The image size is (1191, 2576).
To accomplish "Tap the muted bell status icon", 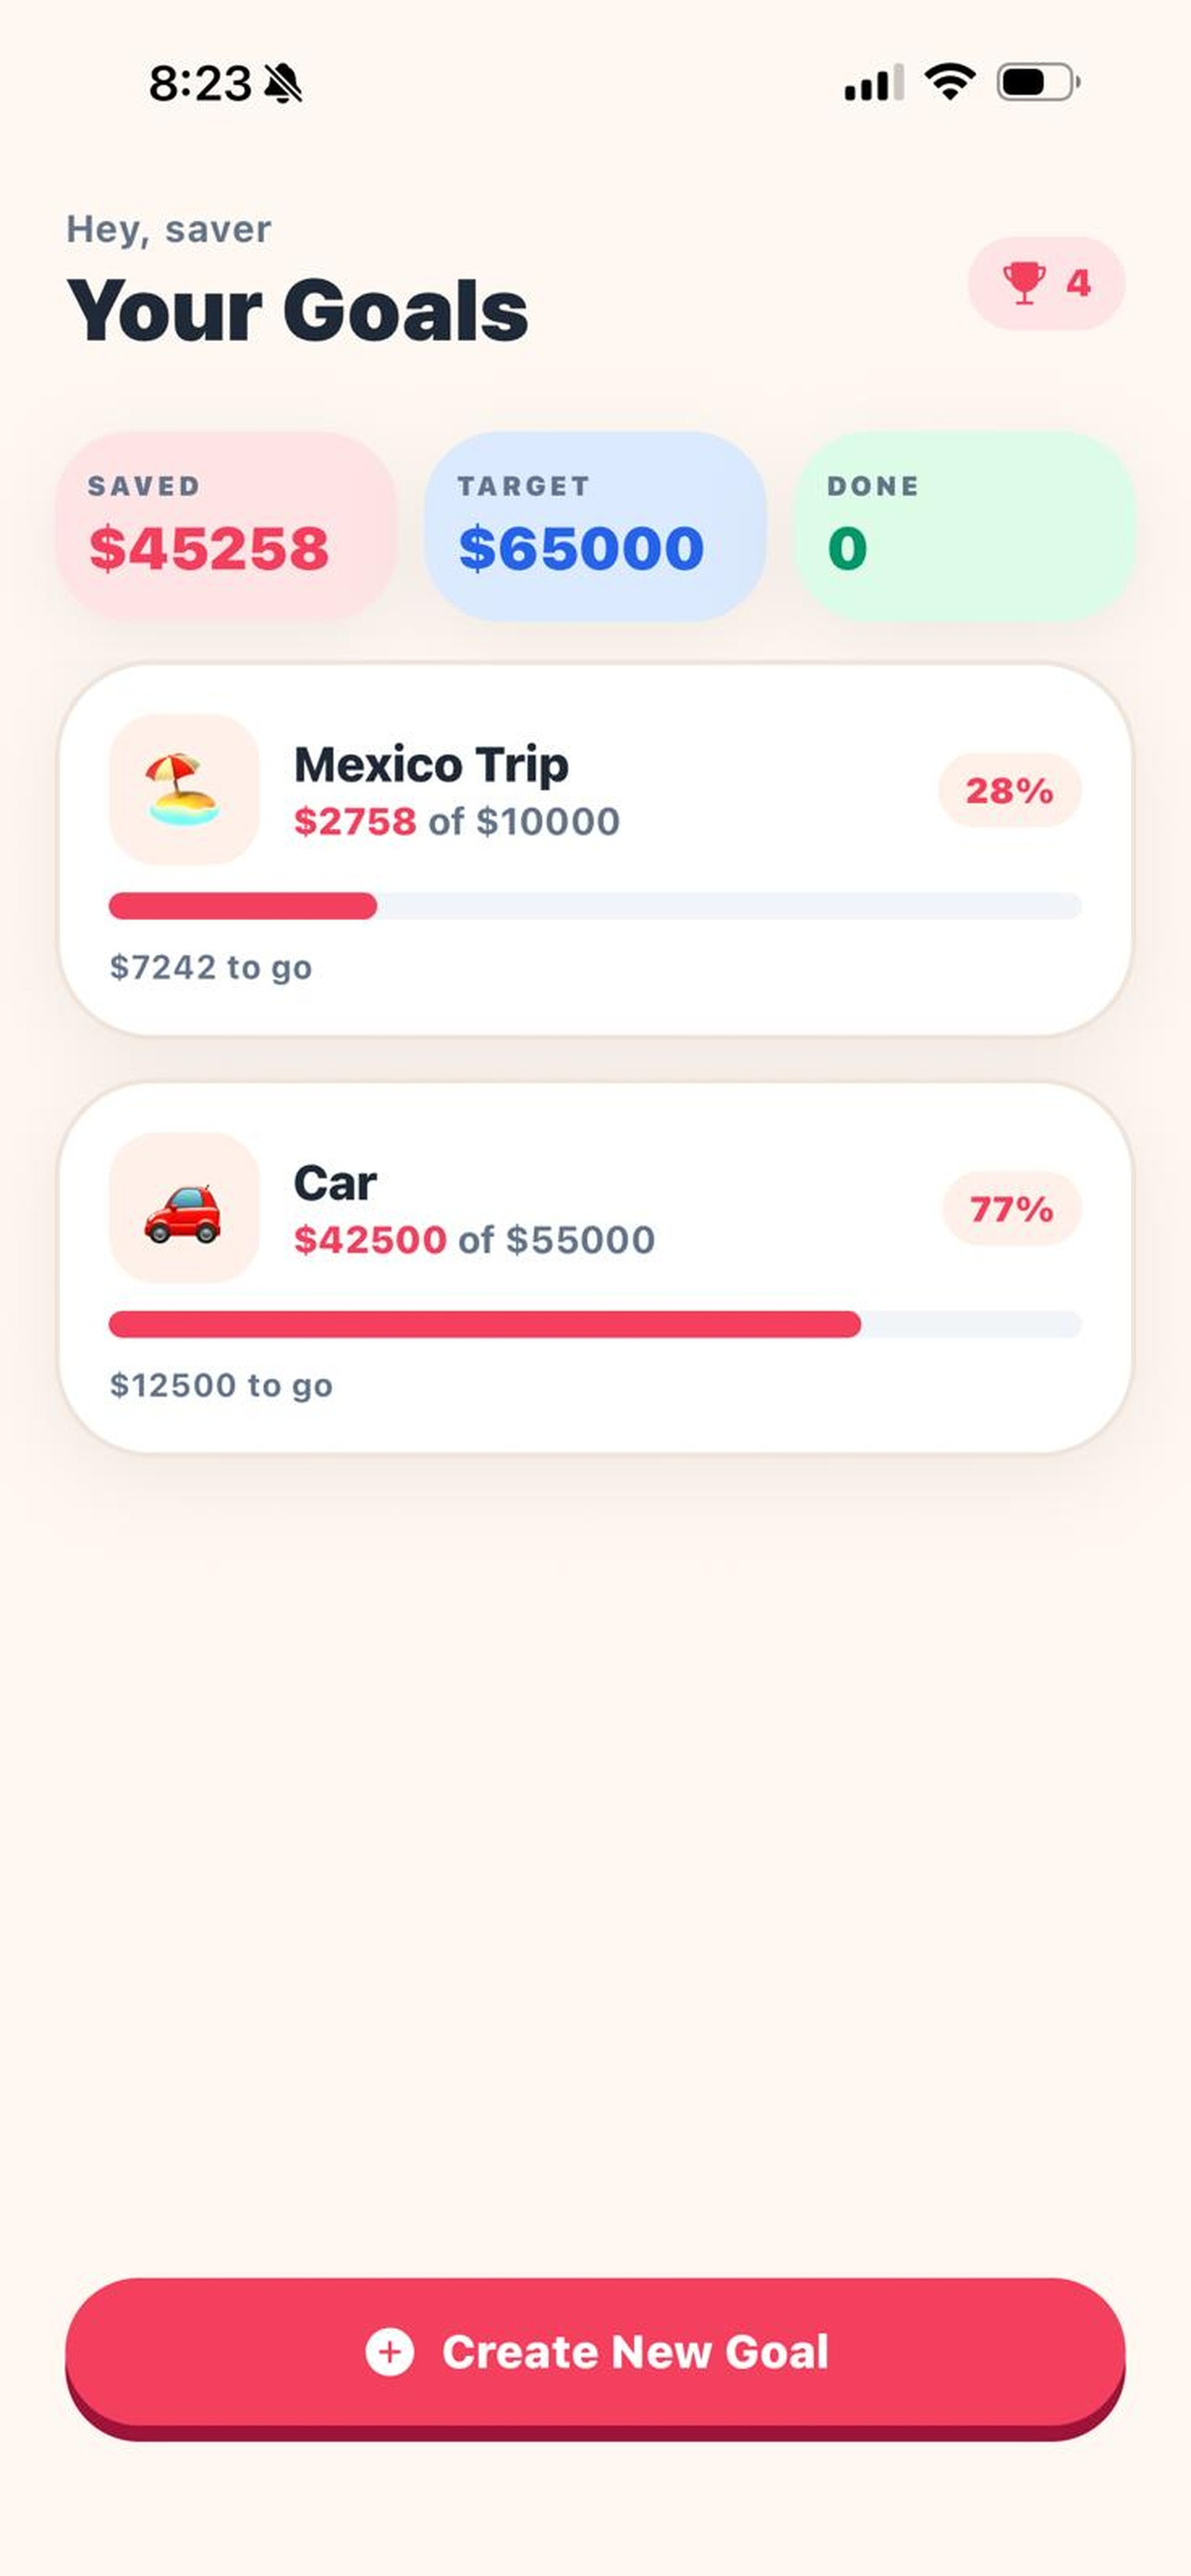I will point(283,83).
